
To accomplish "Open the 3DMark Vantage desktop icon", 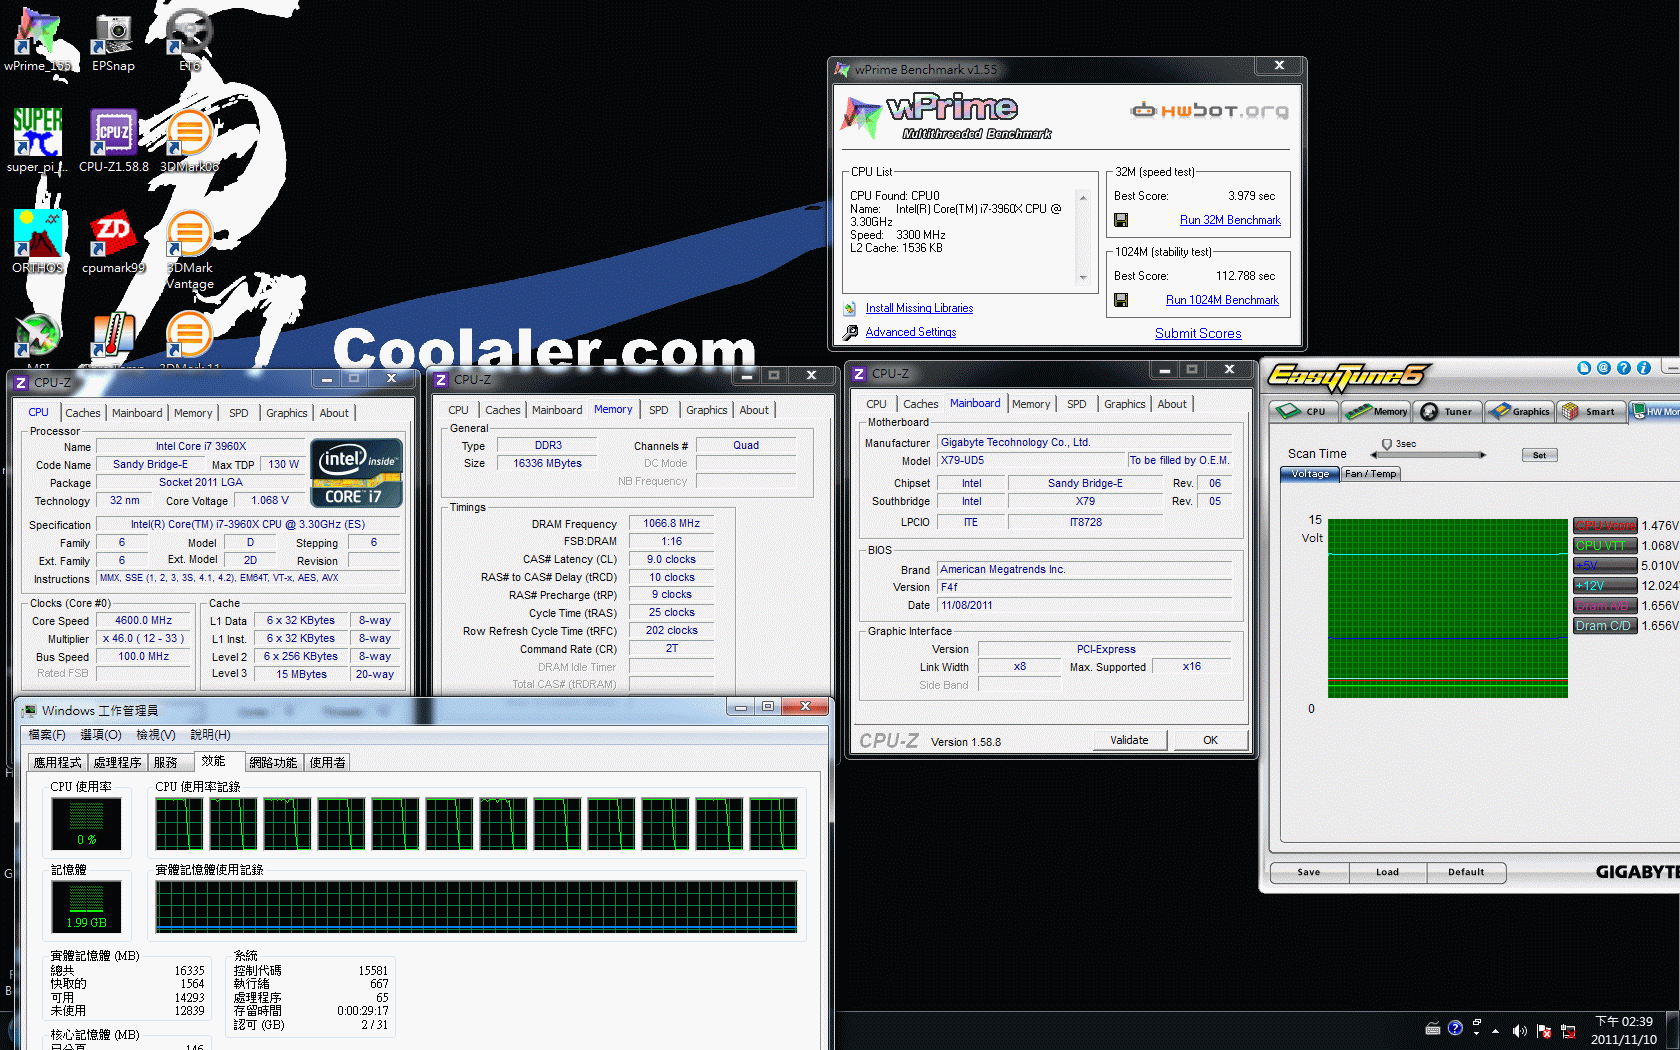I will [189, 250].
